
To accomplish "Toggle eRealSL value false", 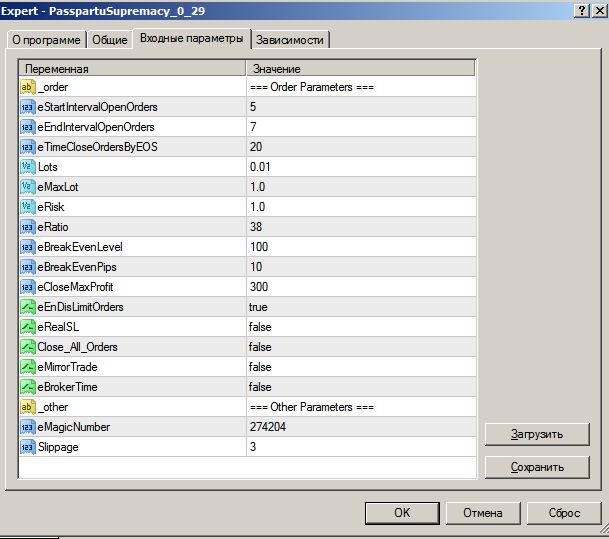I will click(361, 327).
